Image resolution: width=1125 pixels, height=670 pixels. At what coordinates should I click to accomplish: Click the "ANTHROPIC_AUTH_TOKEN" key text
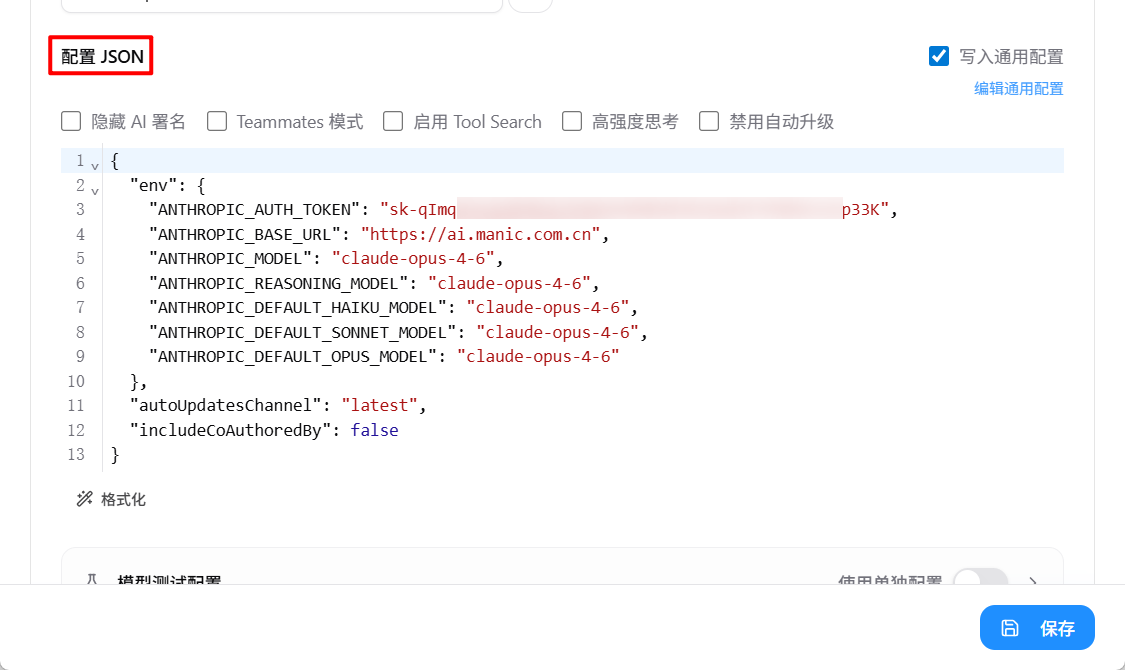point(254,209)
